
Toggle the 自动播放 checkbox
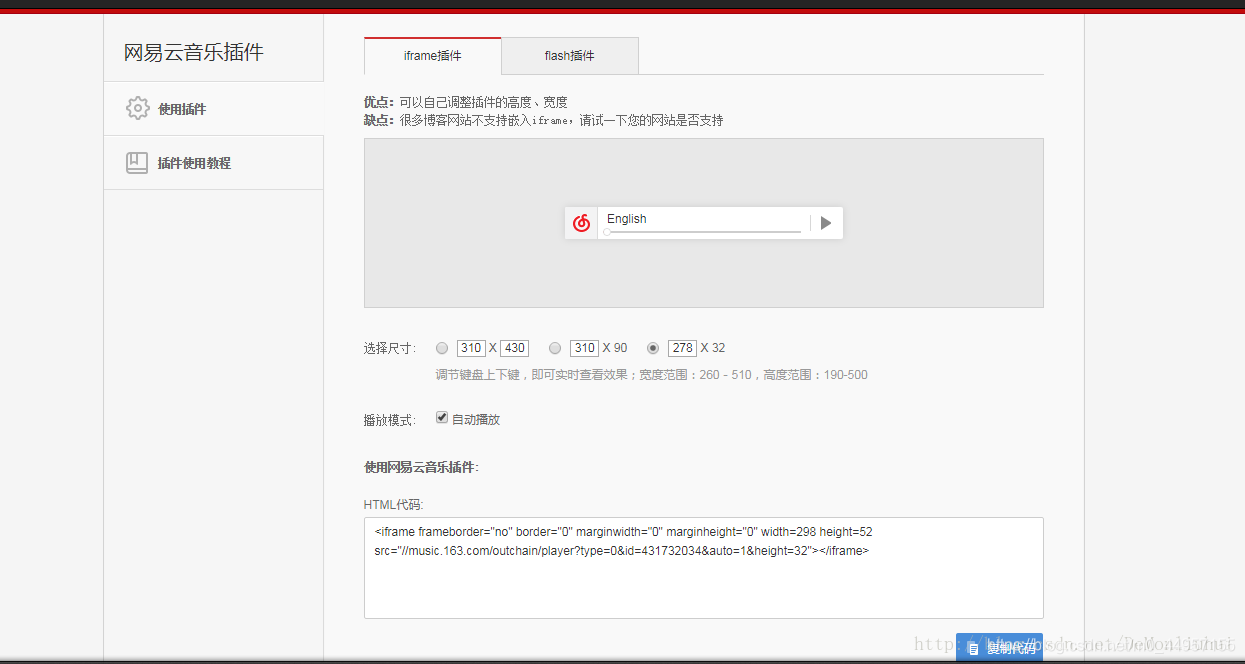coord(442,418)
